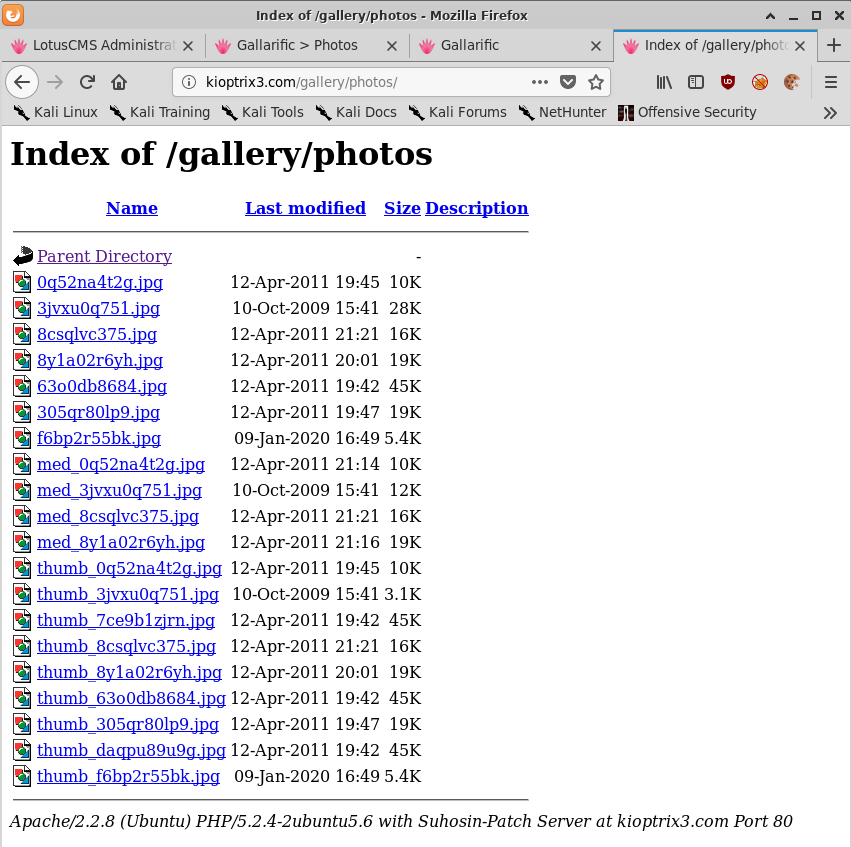
Task: Open the Firefox hamburger menu
Action: tap(831, 82)
